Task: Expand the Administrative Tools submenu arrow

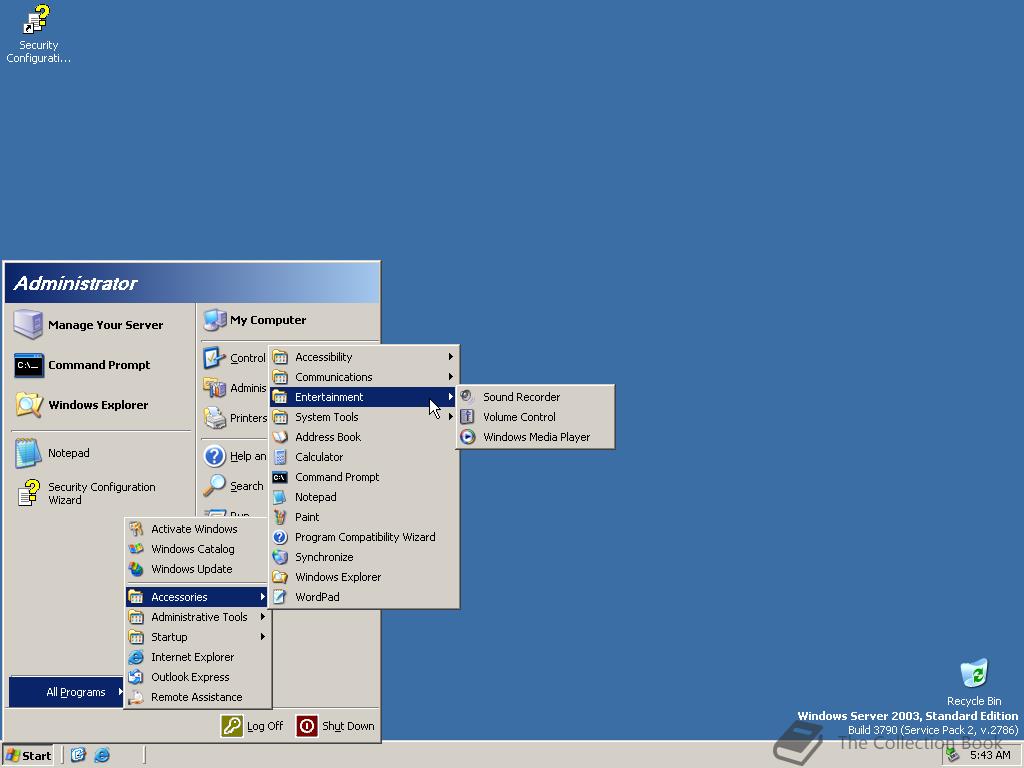Action: point(263,616)
